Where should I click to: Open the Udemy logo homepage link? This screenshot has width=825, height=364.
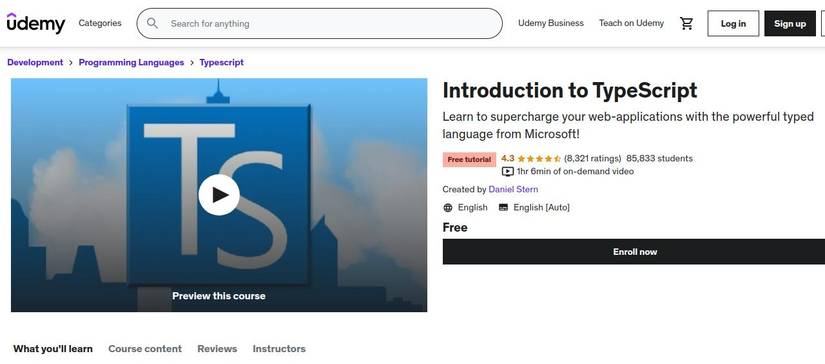[x=36, y=23]
